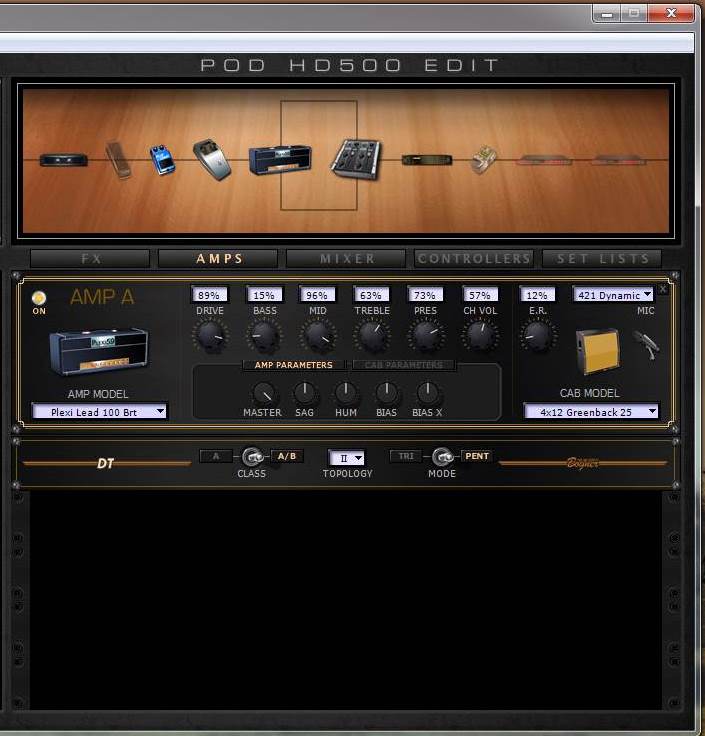The height and width of the screenshot is (736, 705).
Task: Select the Plexi amp head in chain
Action: (280, 160)
